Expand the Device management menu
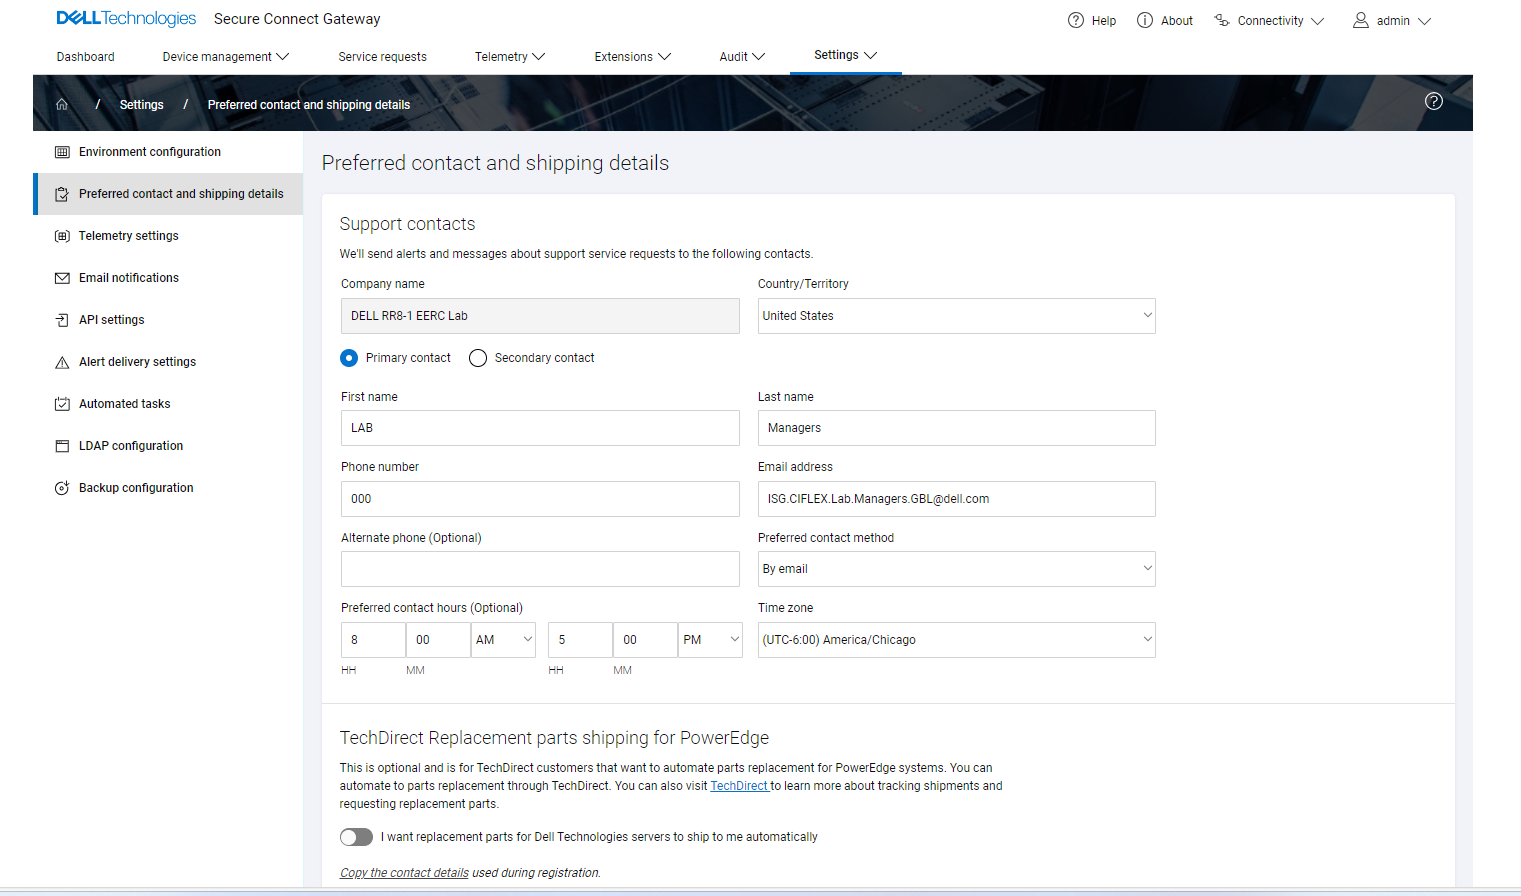The height and width of the screenshot is (896, 1521). tap(225, 56)
